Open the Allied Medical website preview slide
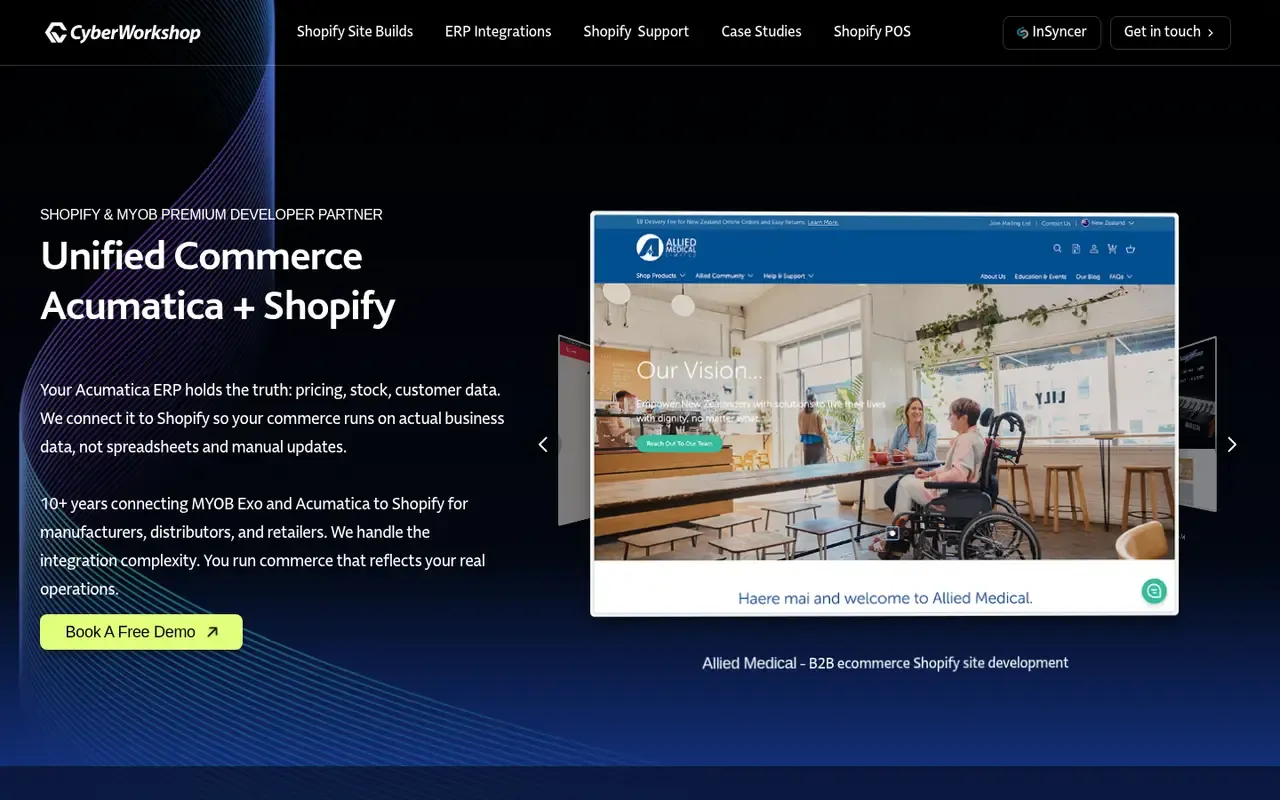This screenshot has height=800, width=1280. (x=884, y=414)
